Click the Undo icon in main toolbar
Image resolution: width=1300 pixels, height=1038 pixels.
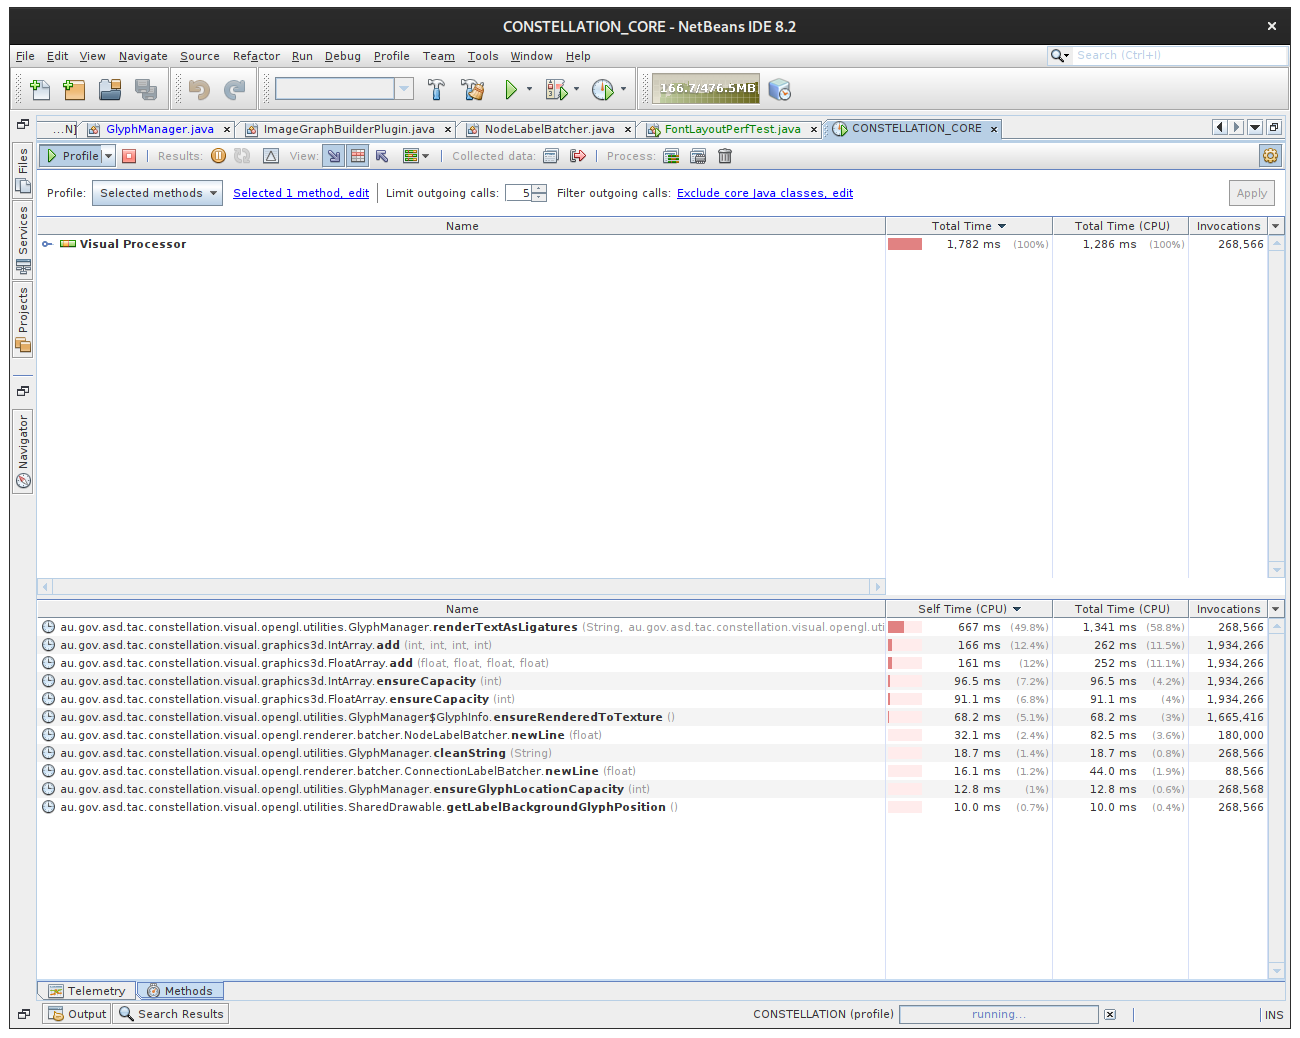[x=197, y=89]
